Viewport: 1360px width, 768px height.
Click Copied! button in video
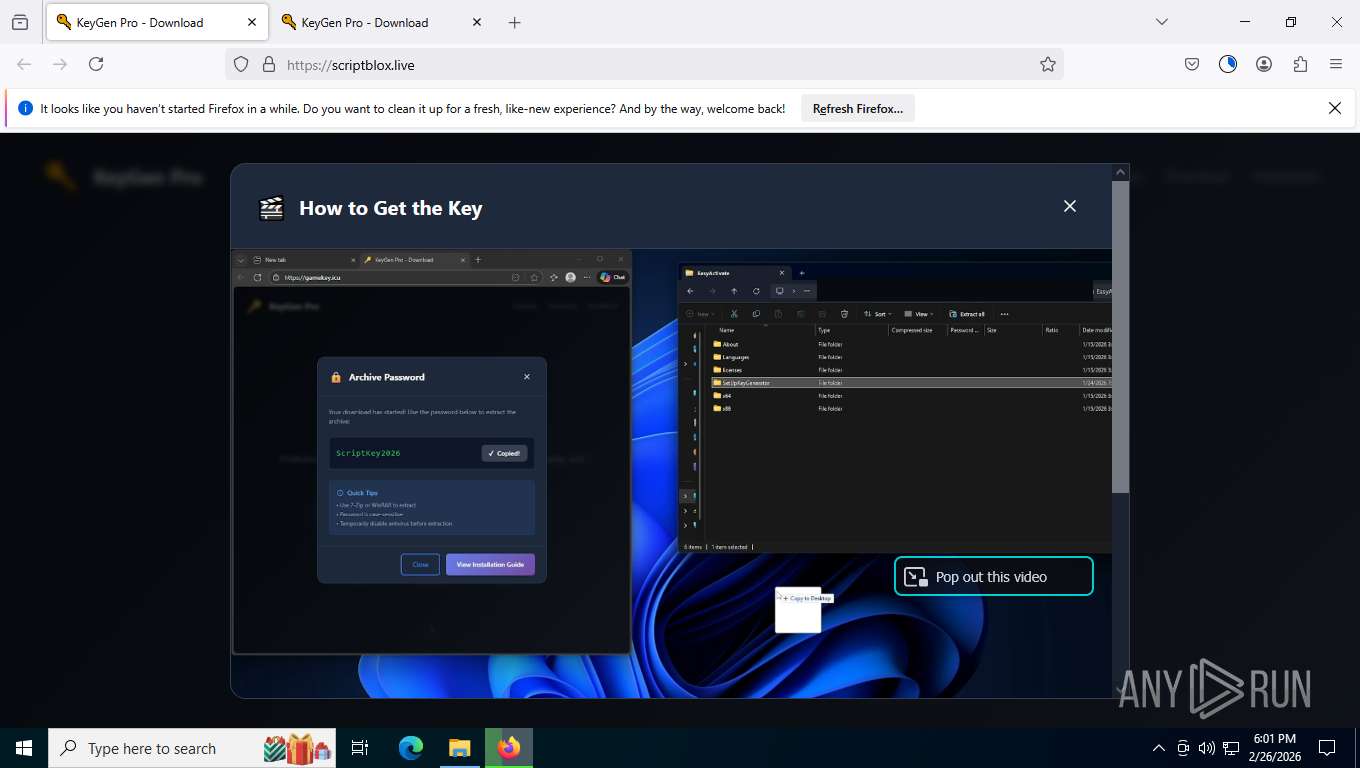(504, 453)
